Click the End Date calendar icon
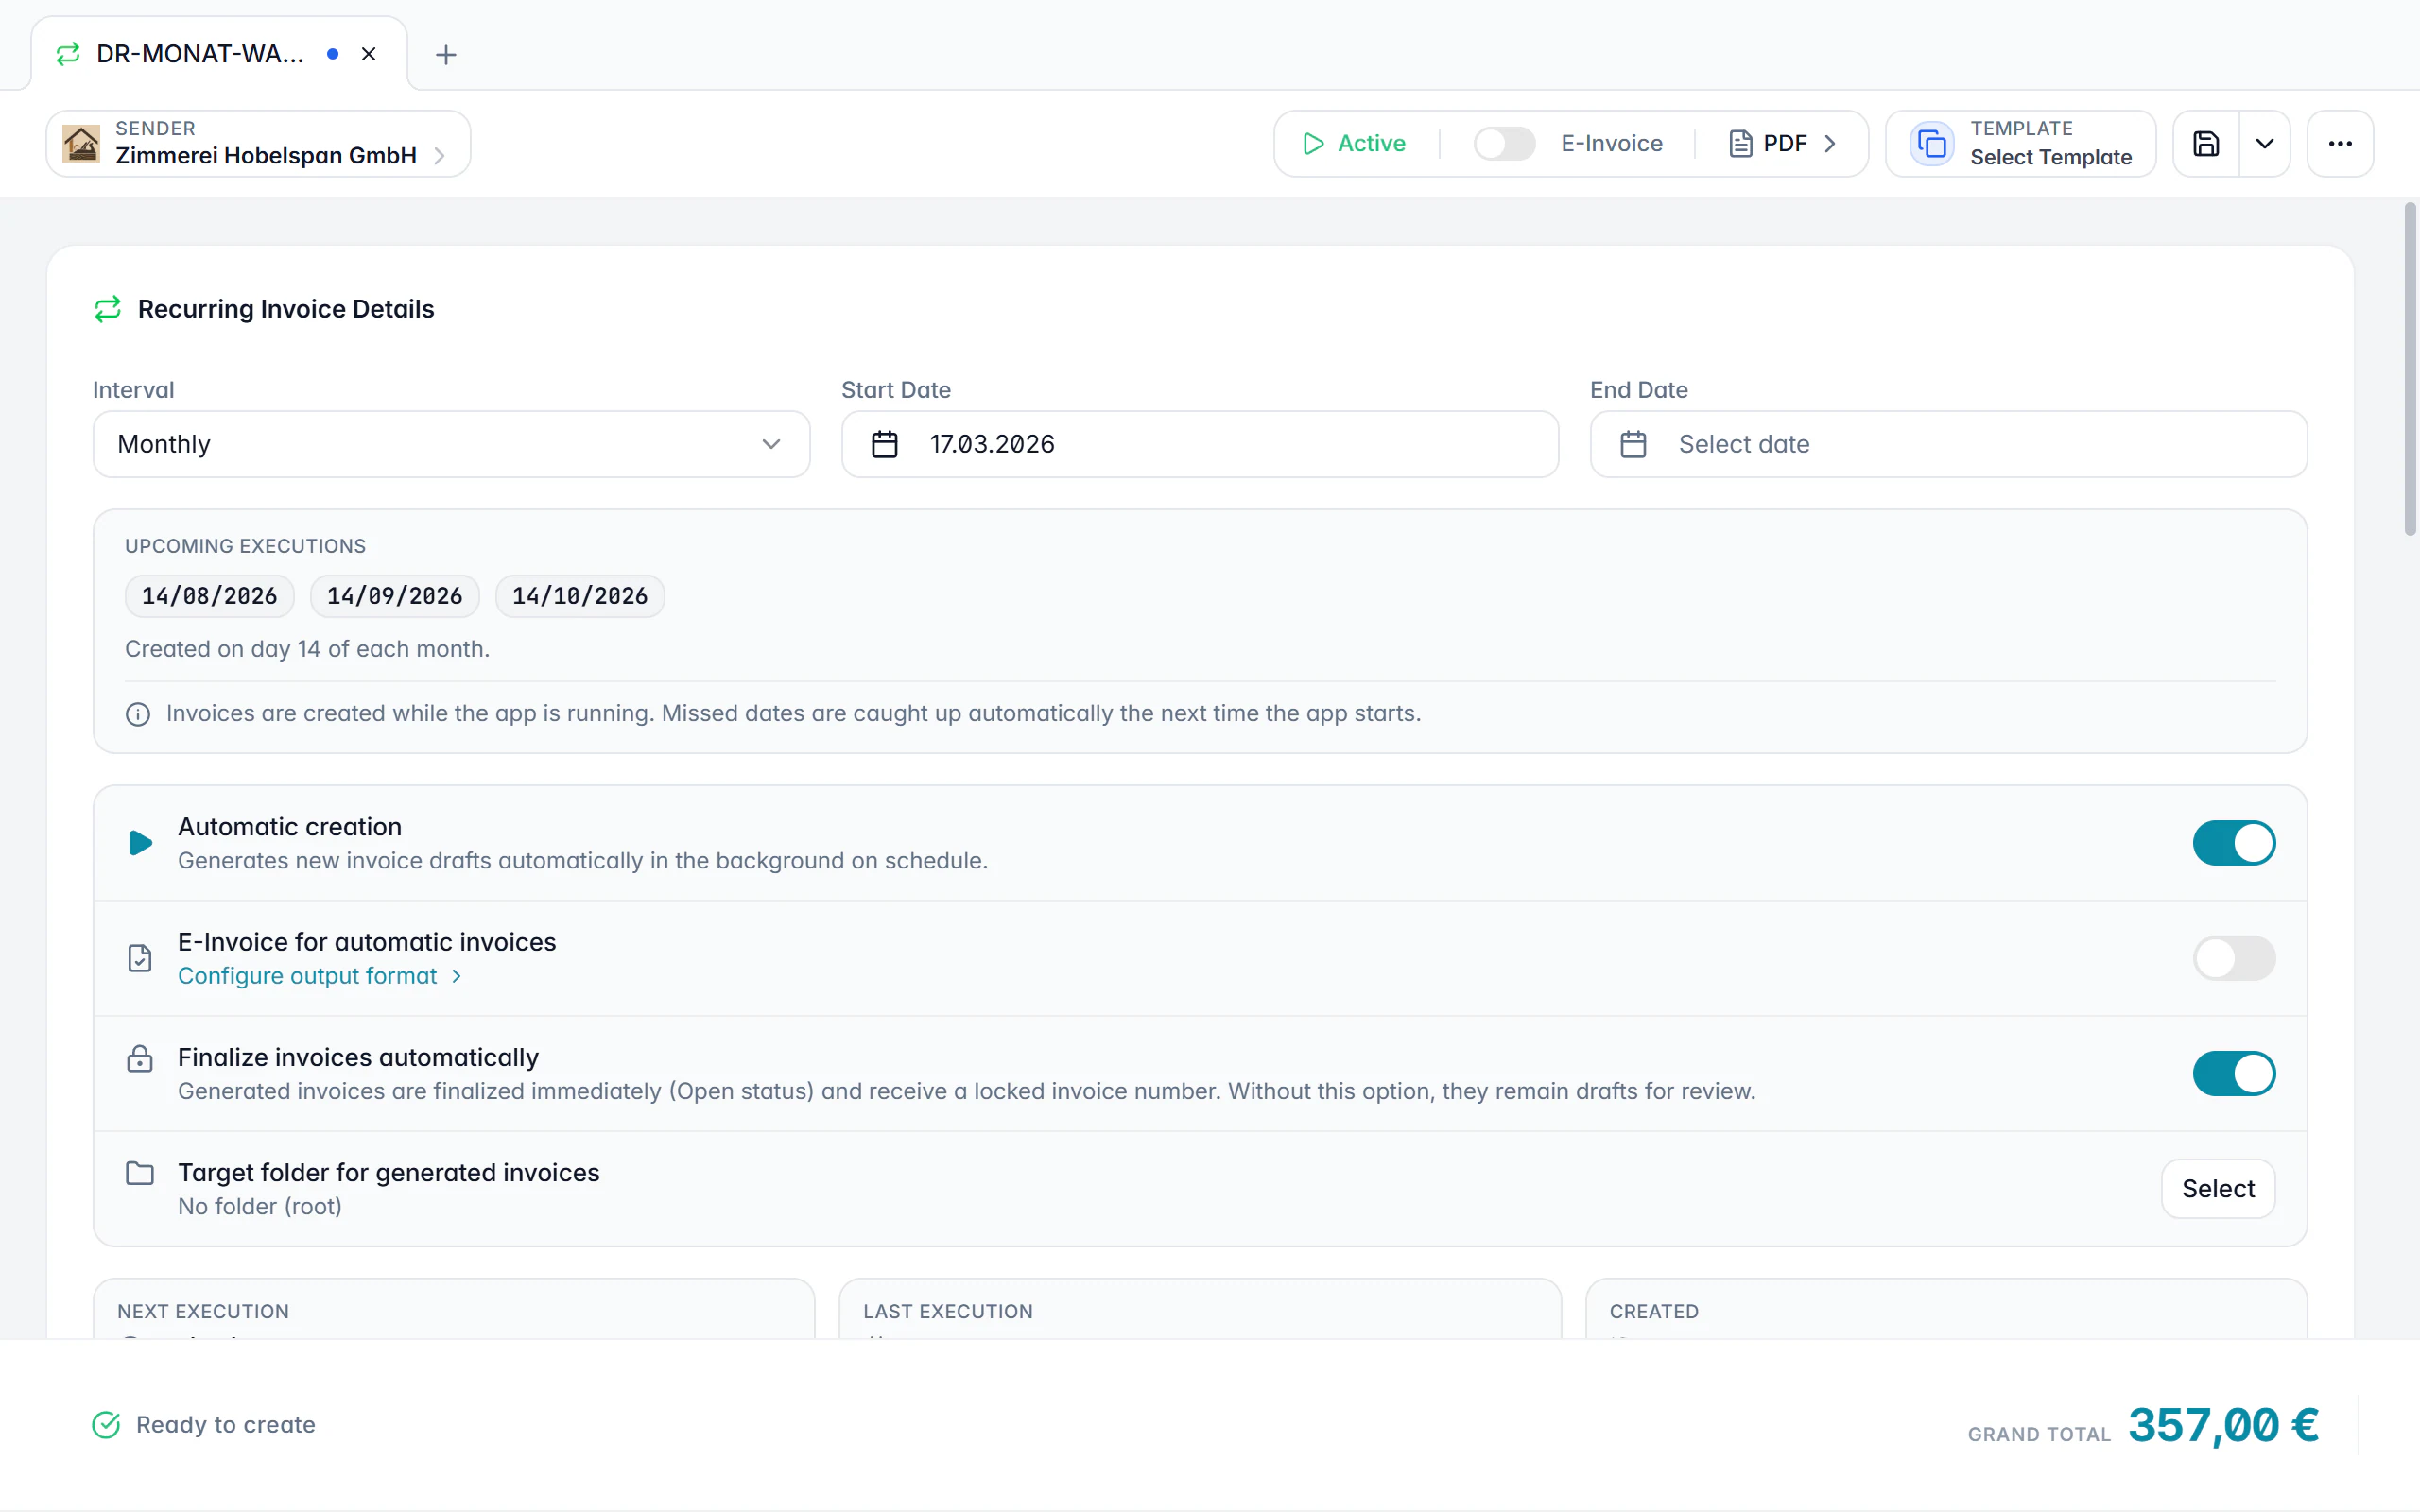This screenshot has height=1512, width=2420. tap(1633, 444)
